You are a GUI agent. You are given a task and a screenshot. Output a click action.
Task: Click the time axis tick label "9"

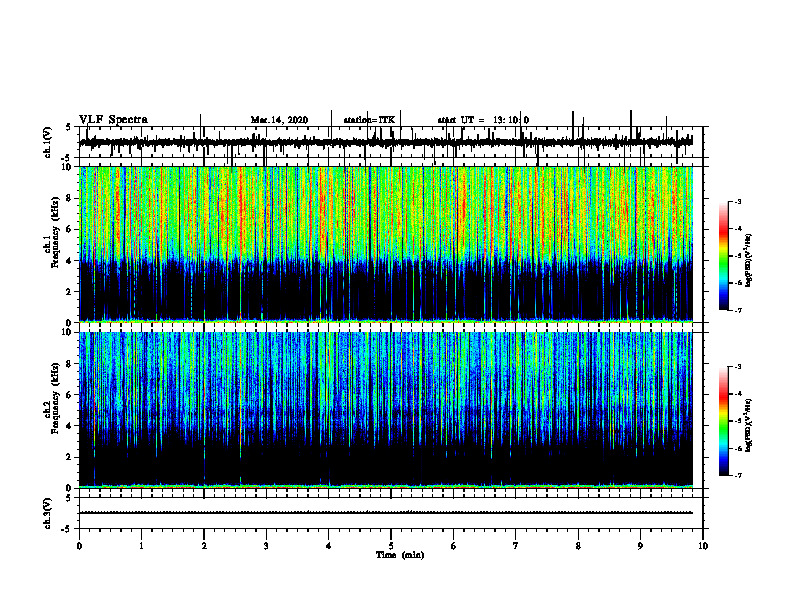point(640,546)
